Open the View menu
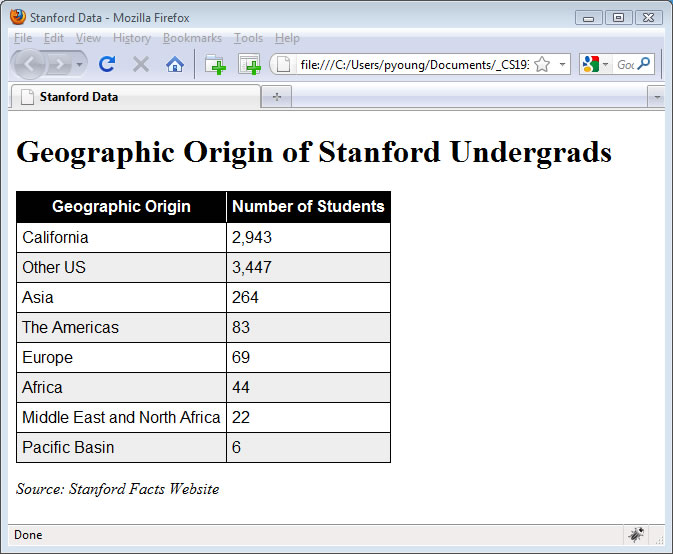 [88, 38]
